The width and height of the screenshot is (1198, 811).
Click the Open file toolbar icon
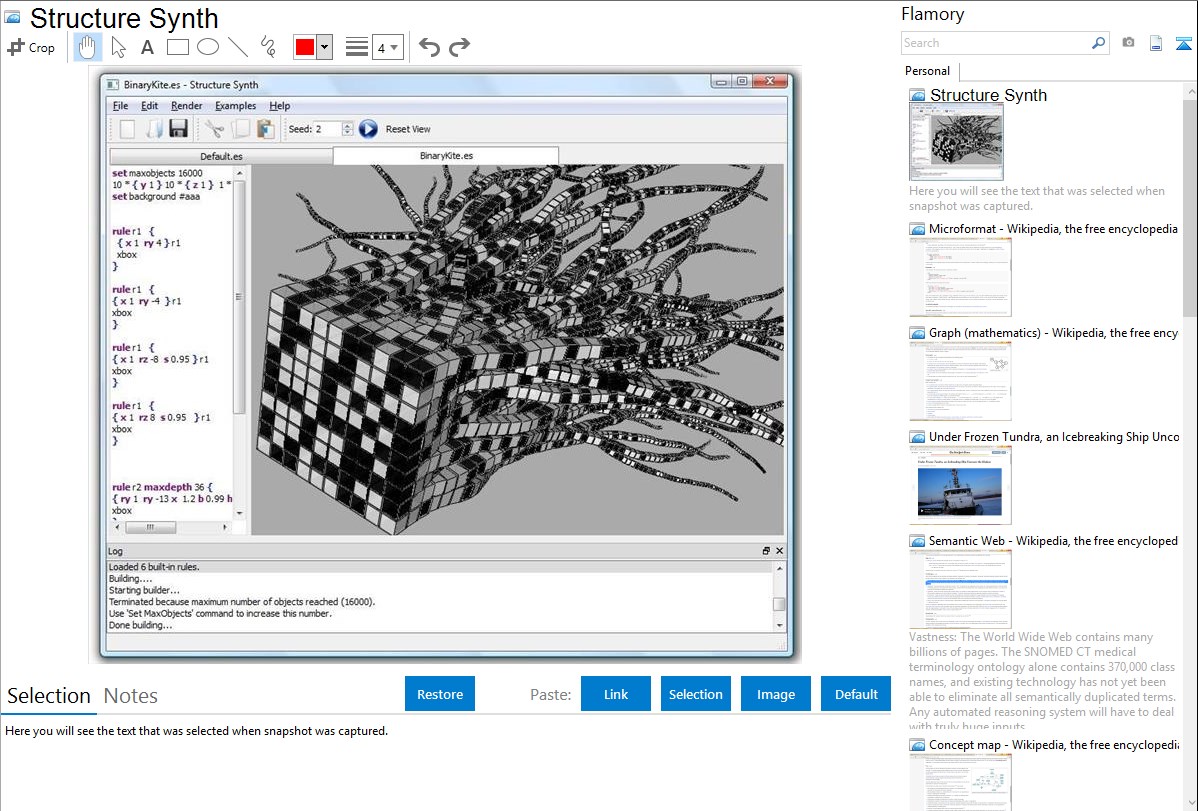[154, 129]
